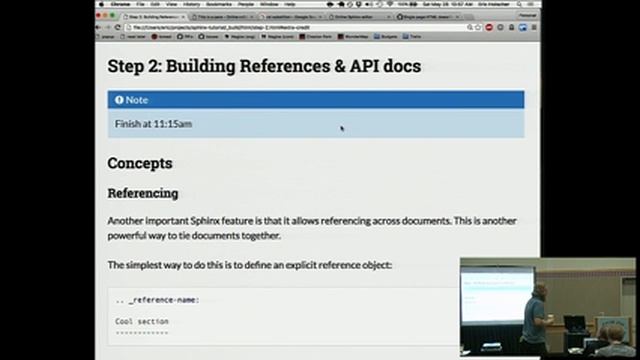
Task: Click the Concepts heading
Action: click(140, 163)
